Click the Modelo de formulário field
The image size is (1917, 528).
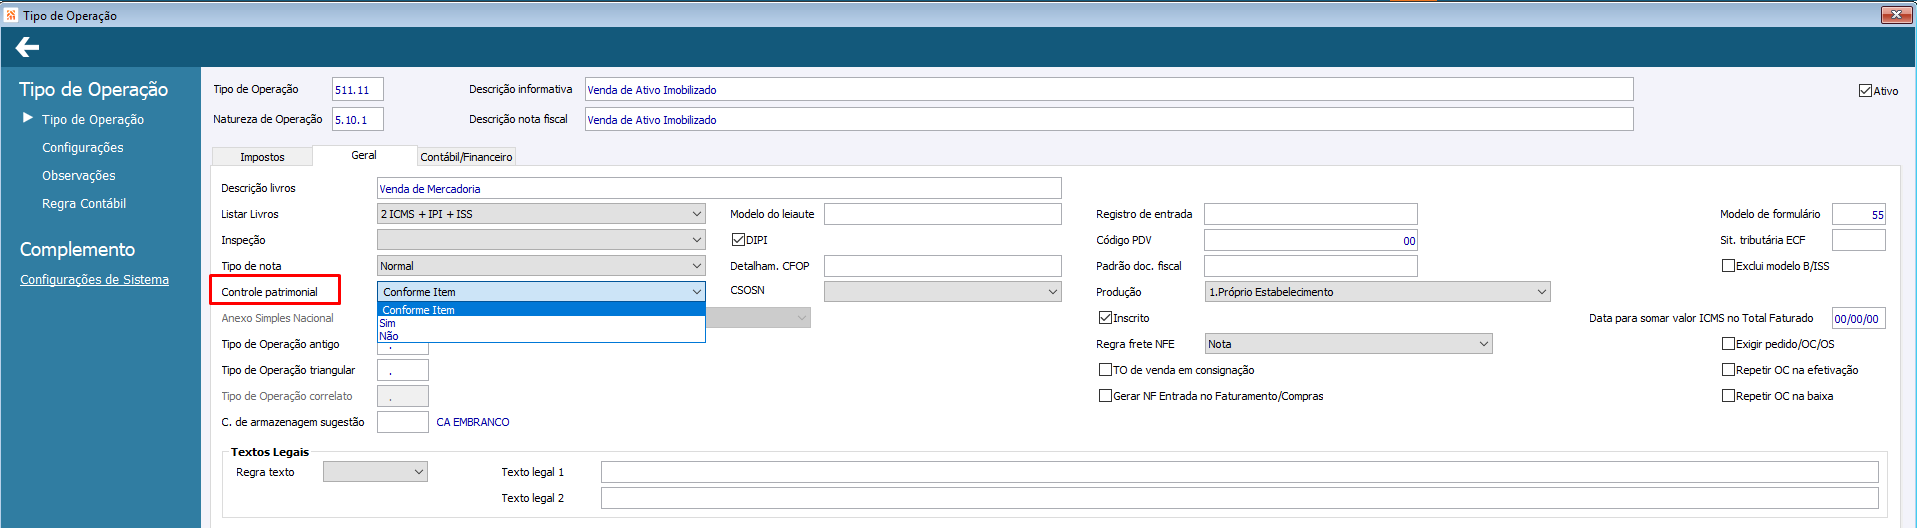coord(1859,214)
